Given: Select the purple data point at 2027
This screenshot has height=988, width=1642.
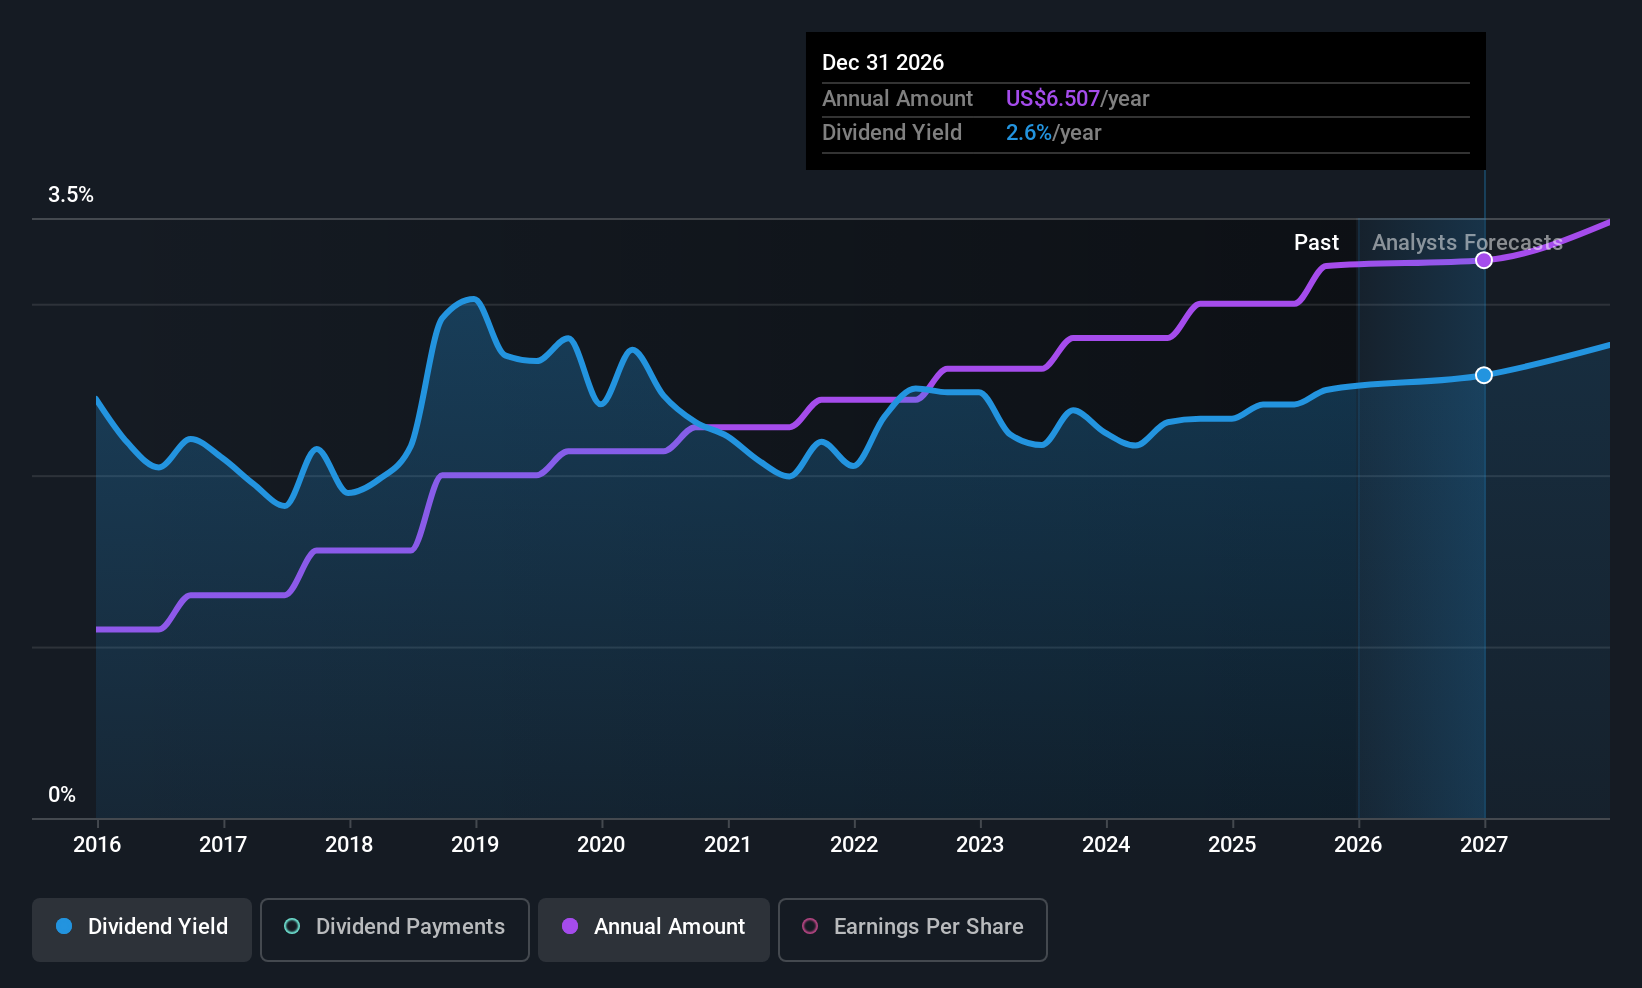Looking at the screenshot, I should click(1484, 260).
